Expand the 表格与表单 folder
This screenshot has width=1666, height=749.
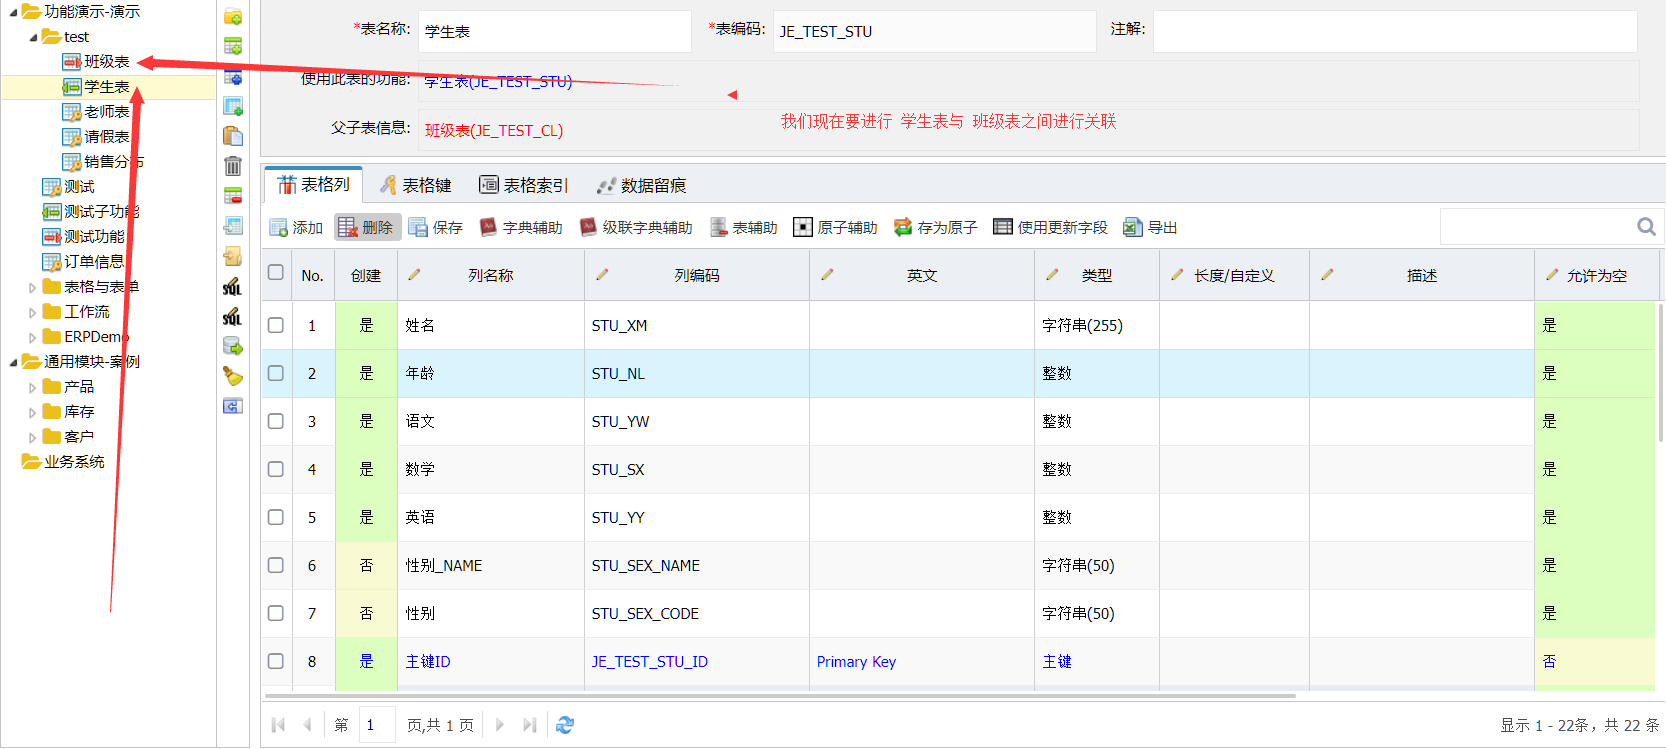[x=33, y=287]
